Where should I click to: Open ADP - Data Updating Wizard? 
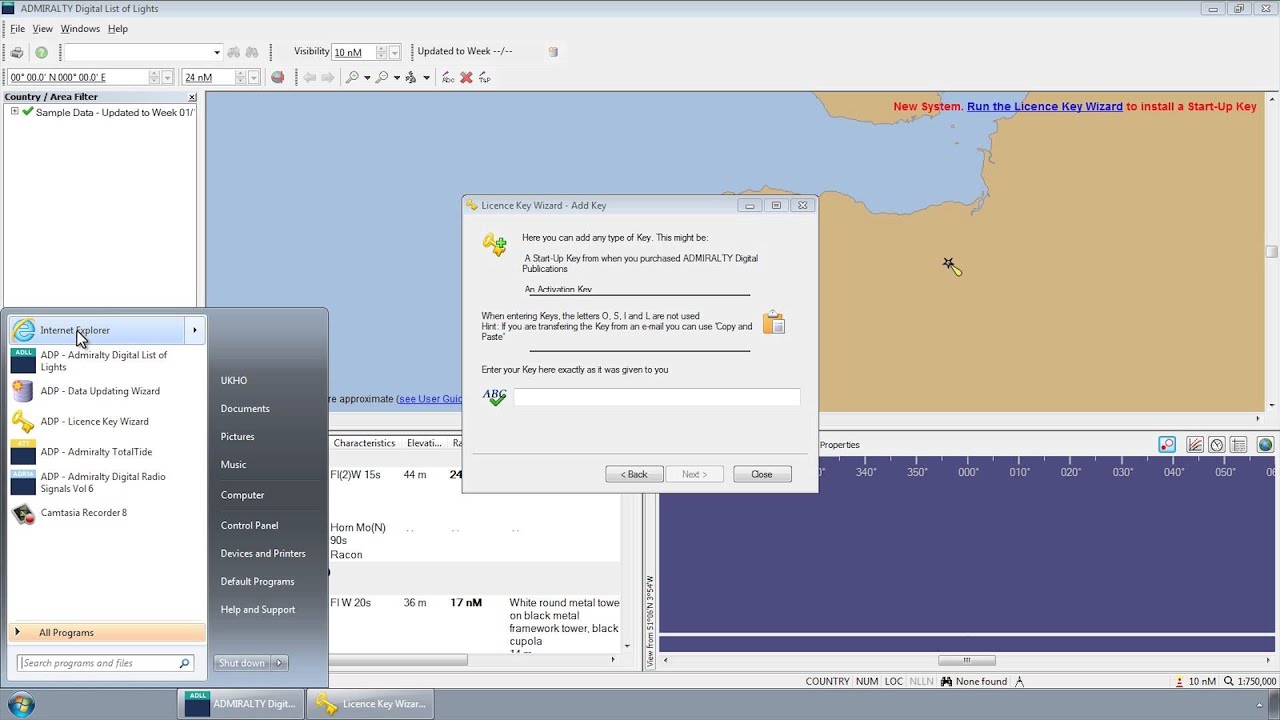(x=107, y=391)
